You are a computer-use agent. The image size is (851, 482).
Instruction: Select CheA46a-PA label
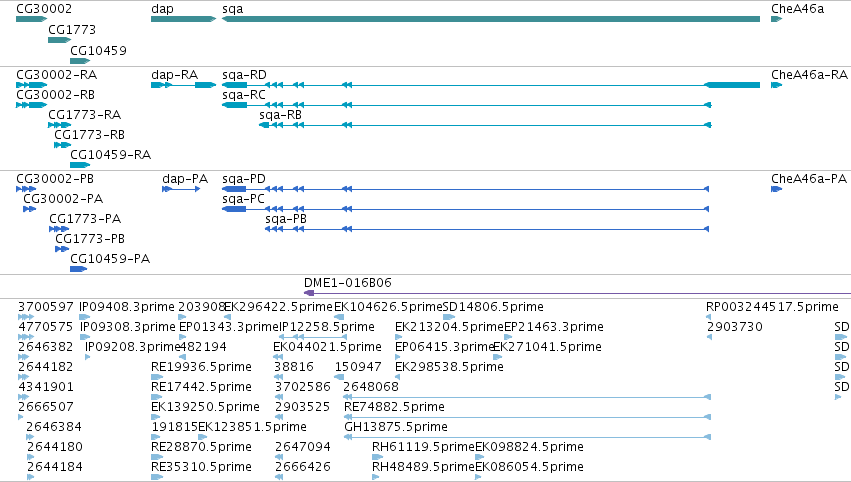[x=809, y=179]
